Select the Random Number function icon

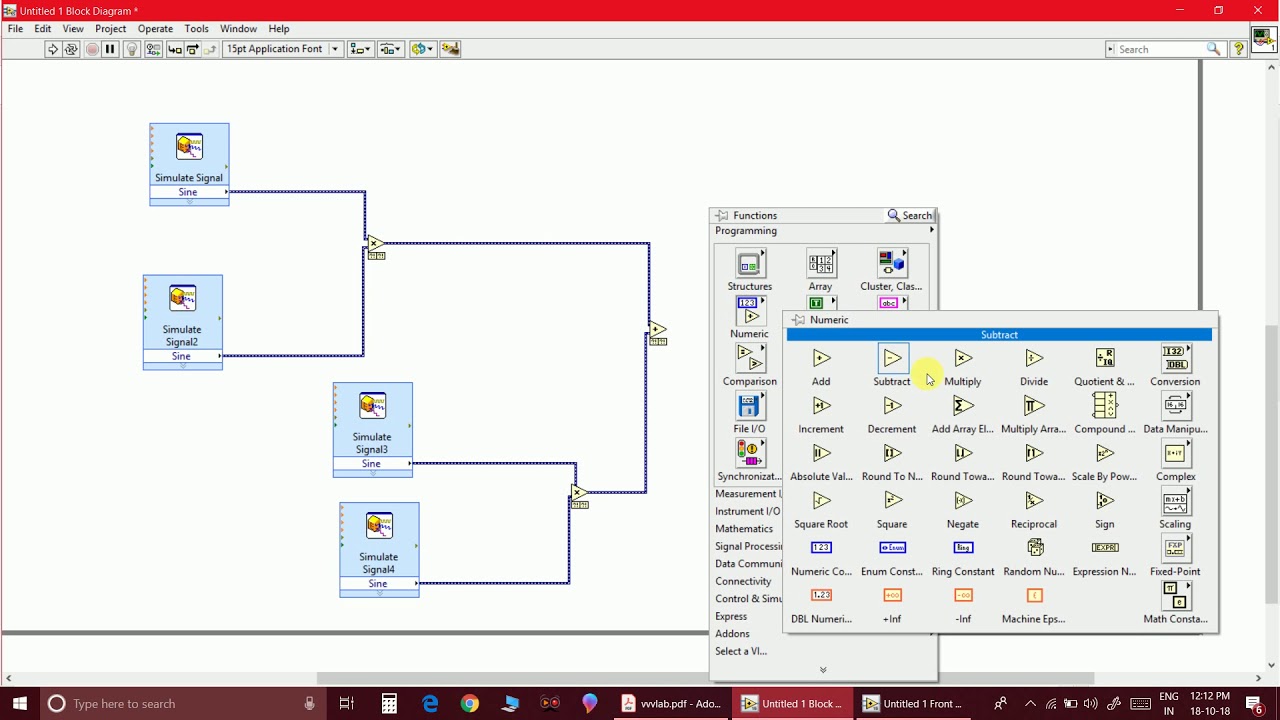1035,548
